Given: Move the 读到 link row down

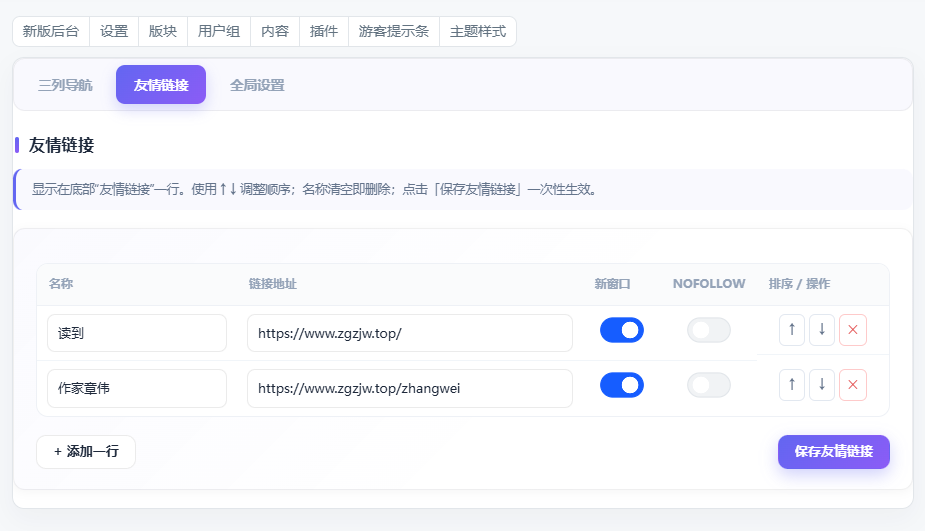Looking at the screenshot, I should (x=822, y=330).
